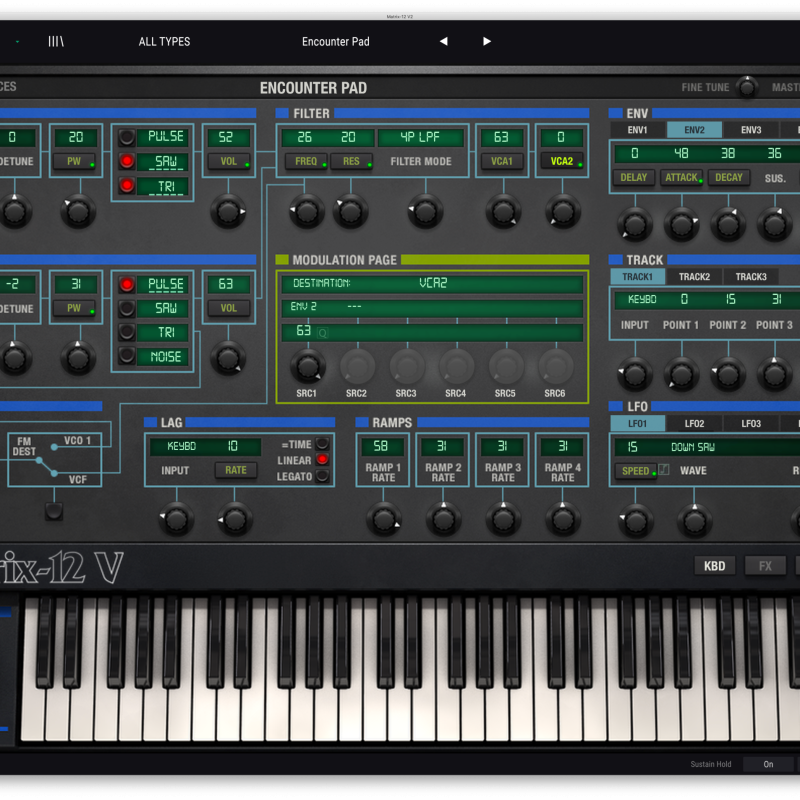Toggle upper oscillator TRI LED
Screen dimensions: 800x800
(127, 185)
